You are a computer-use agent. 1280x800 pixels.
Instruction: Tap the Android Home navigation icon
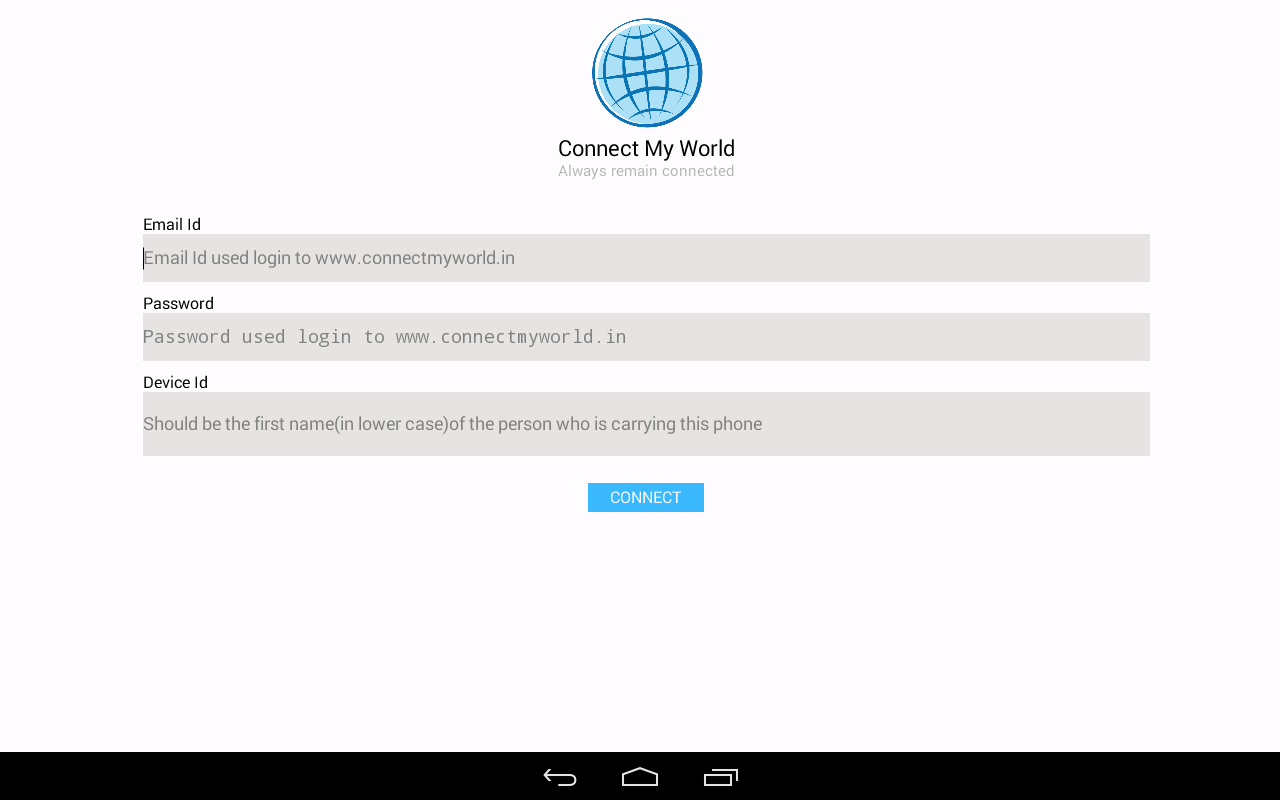point(640,777)
